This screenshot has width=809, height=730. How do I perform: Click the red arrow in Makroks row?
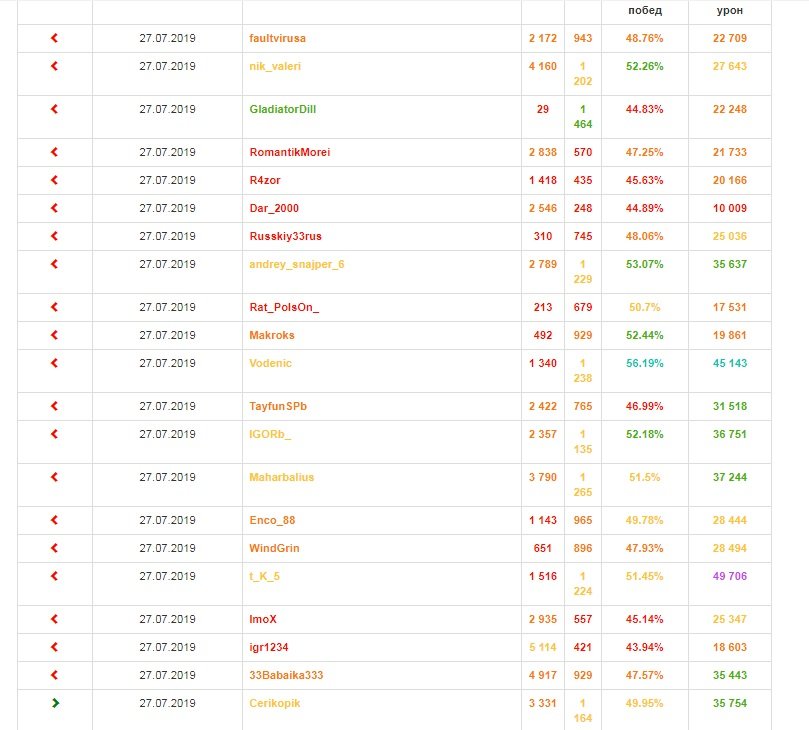(54, 335)
